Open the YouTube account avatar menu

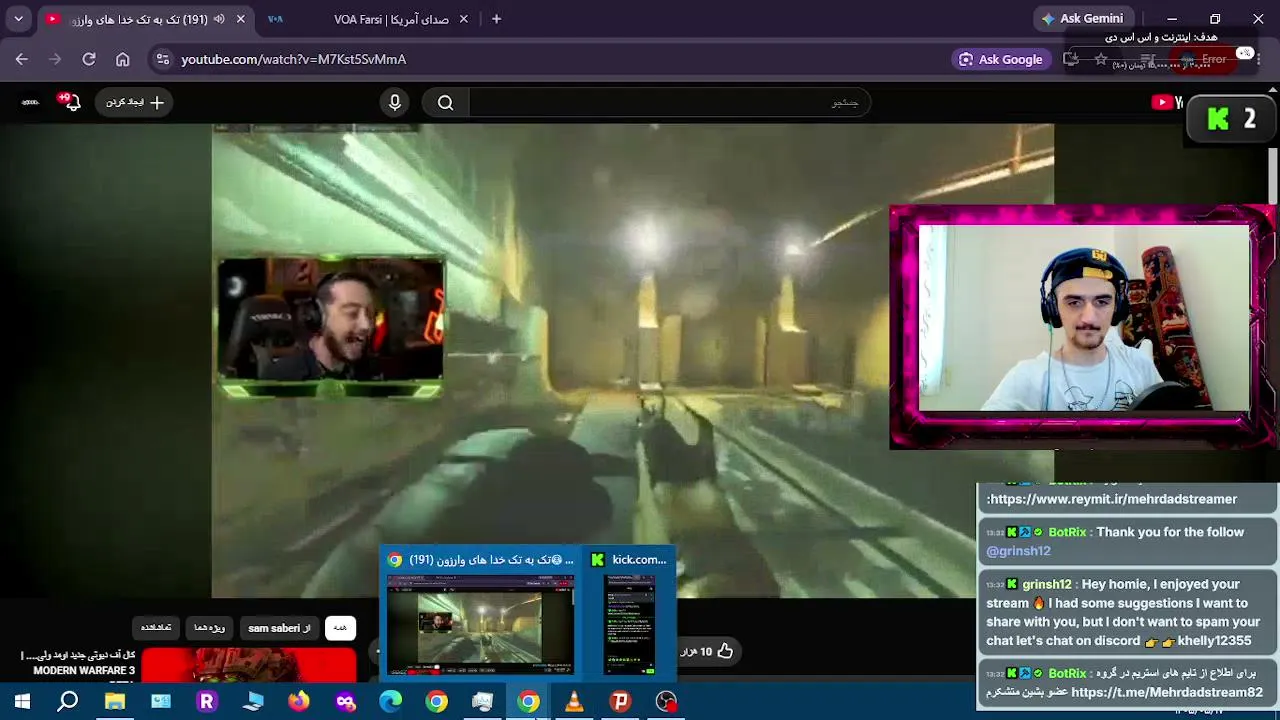pos(30,102)
